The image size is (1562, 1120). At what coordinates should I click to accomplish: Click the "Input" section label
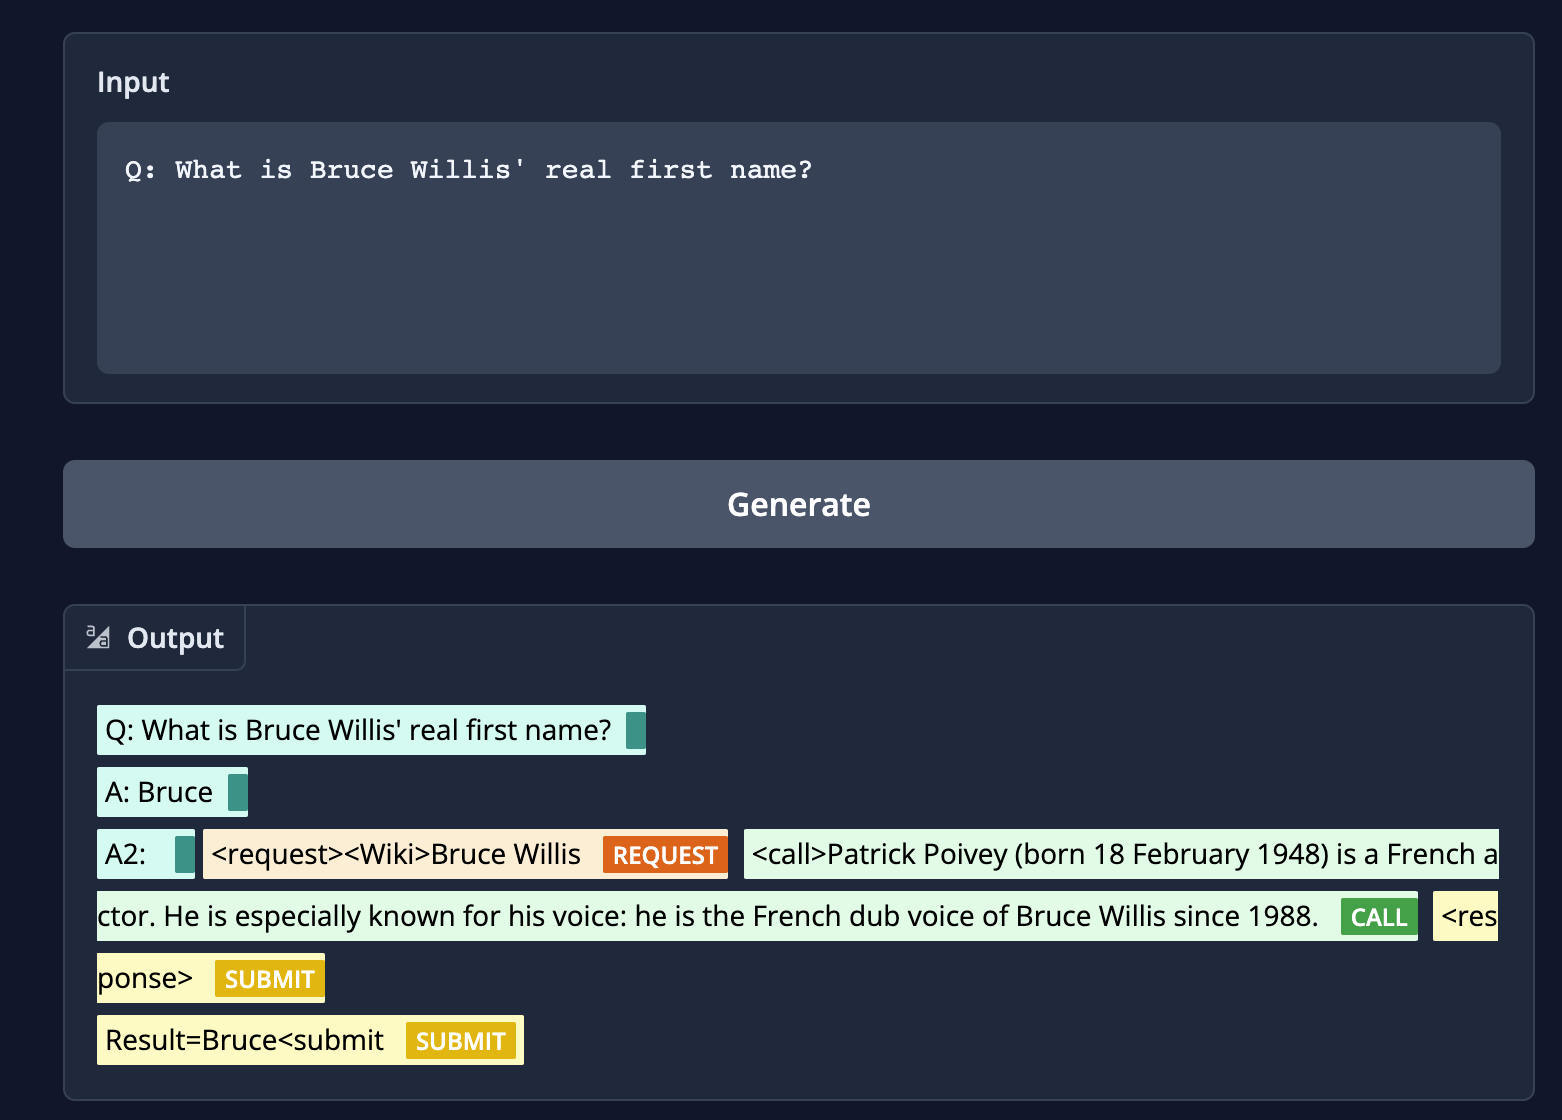pos(133,82)
